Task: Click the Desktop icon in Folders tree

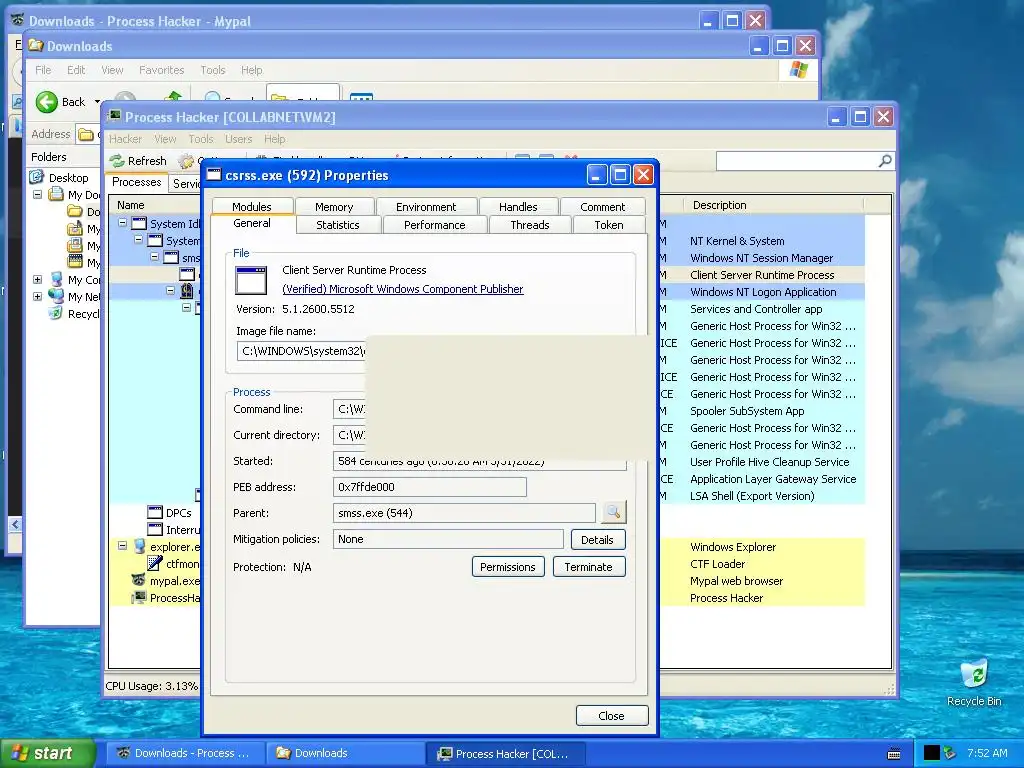Action: click(37, 177)
